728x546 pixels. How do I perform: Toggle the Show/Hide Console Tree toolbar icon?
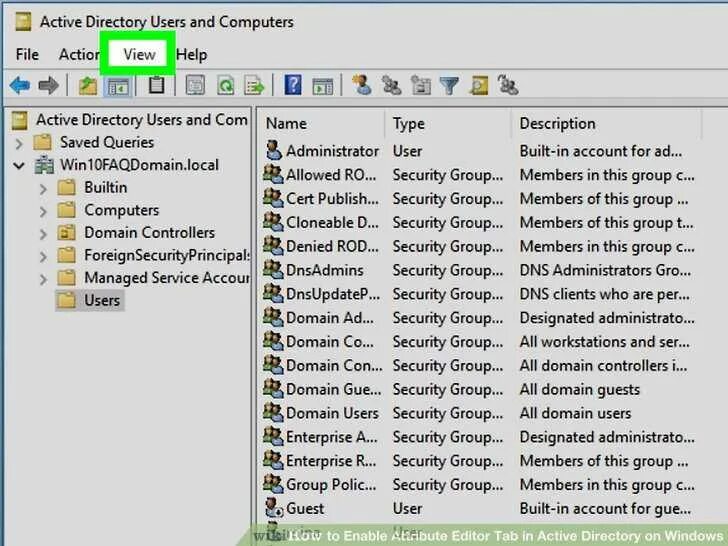pos(118,86)
